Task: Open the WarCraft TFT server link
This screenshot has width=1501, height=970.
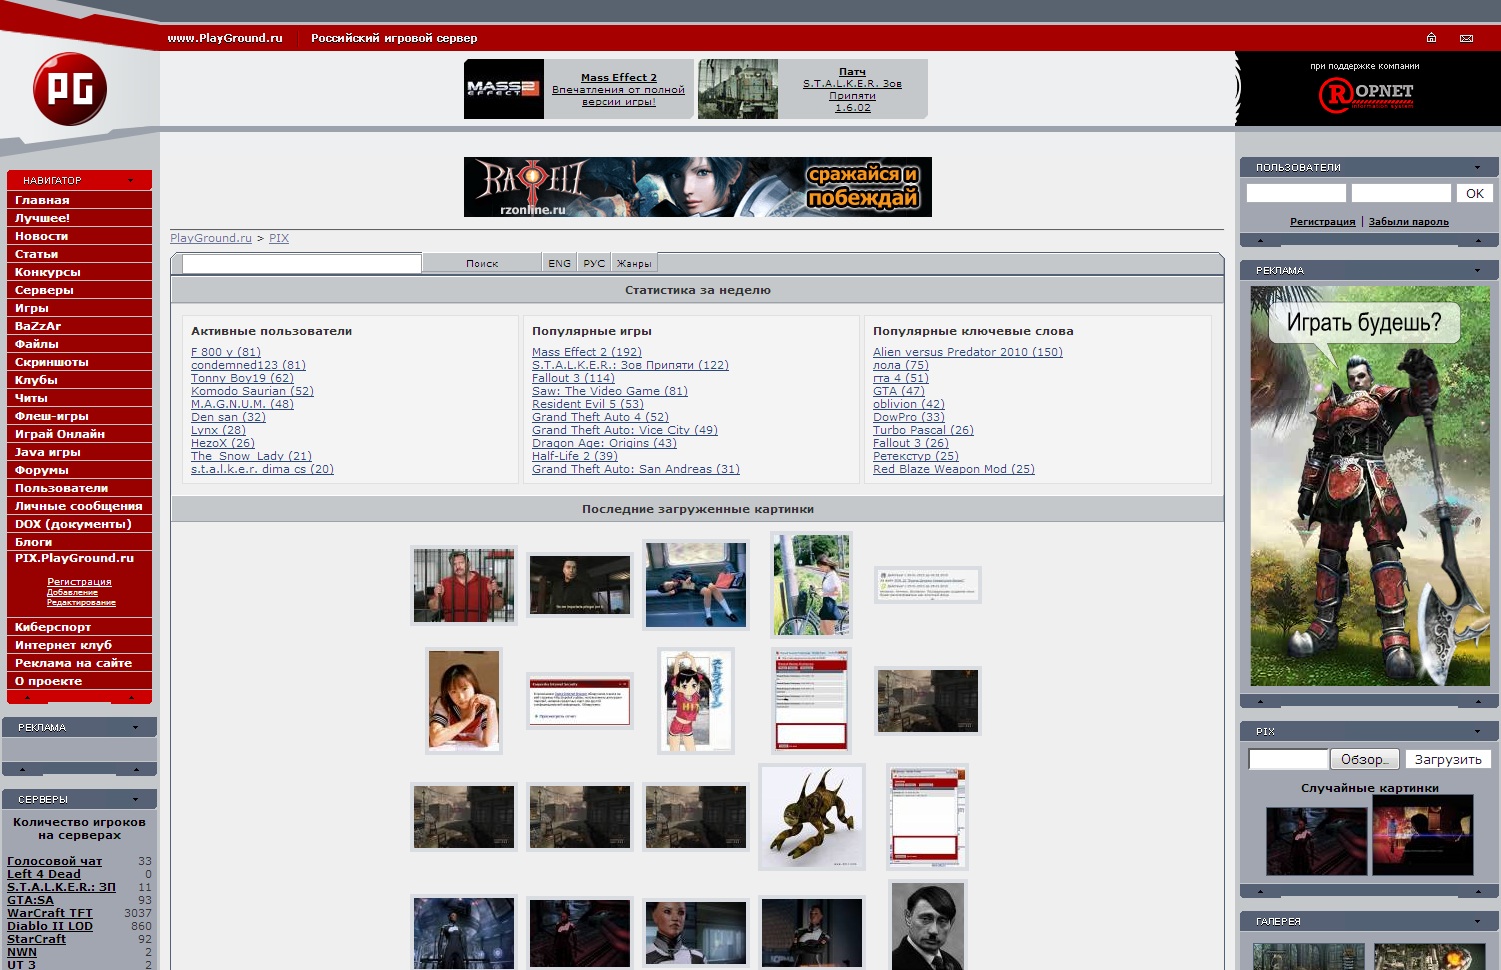Action: pos(50,913)
